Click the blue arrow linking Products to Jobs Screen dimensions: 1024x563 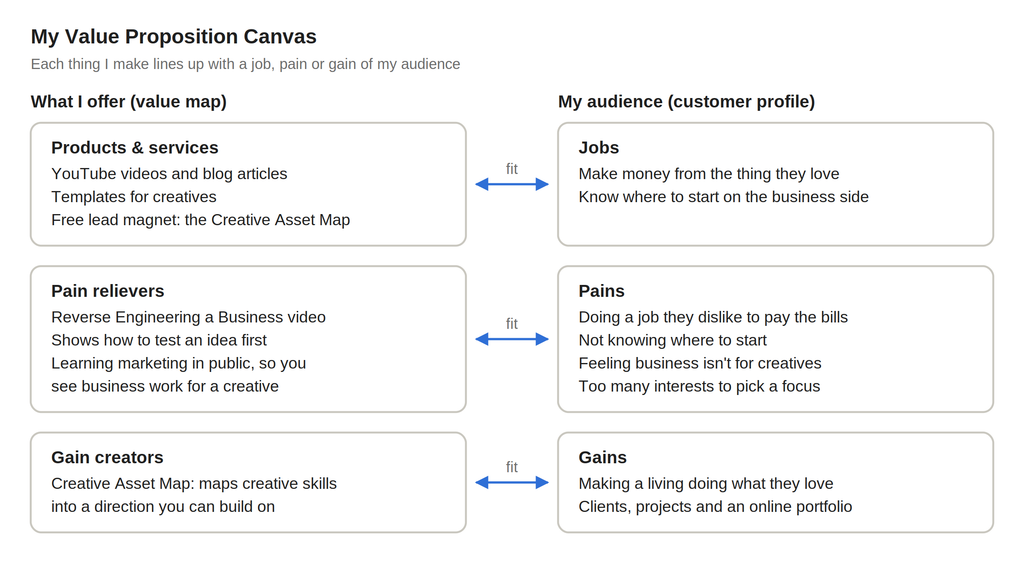point(512,184)
